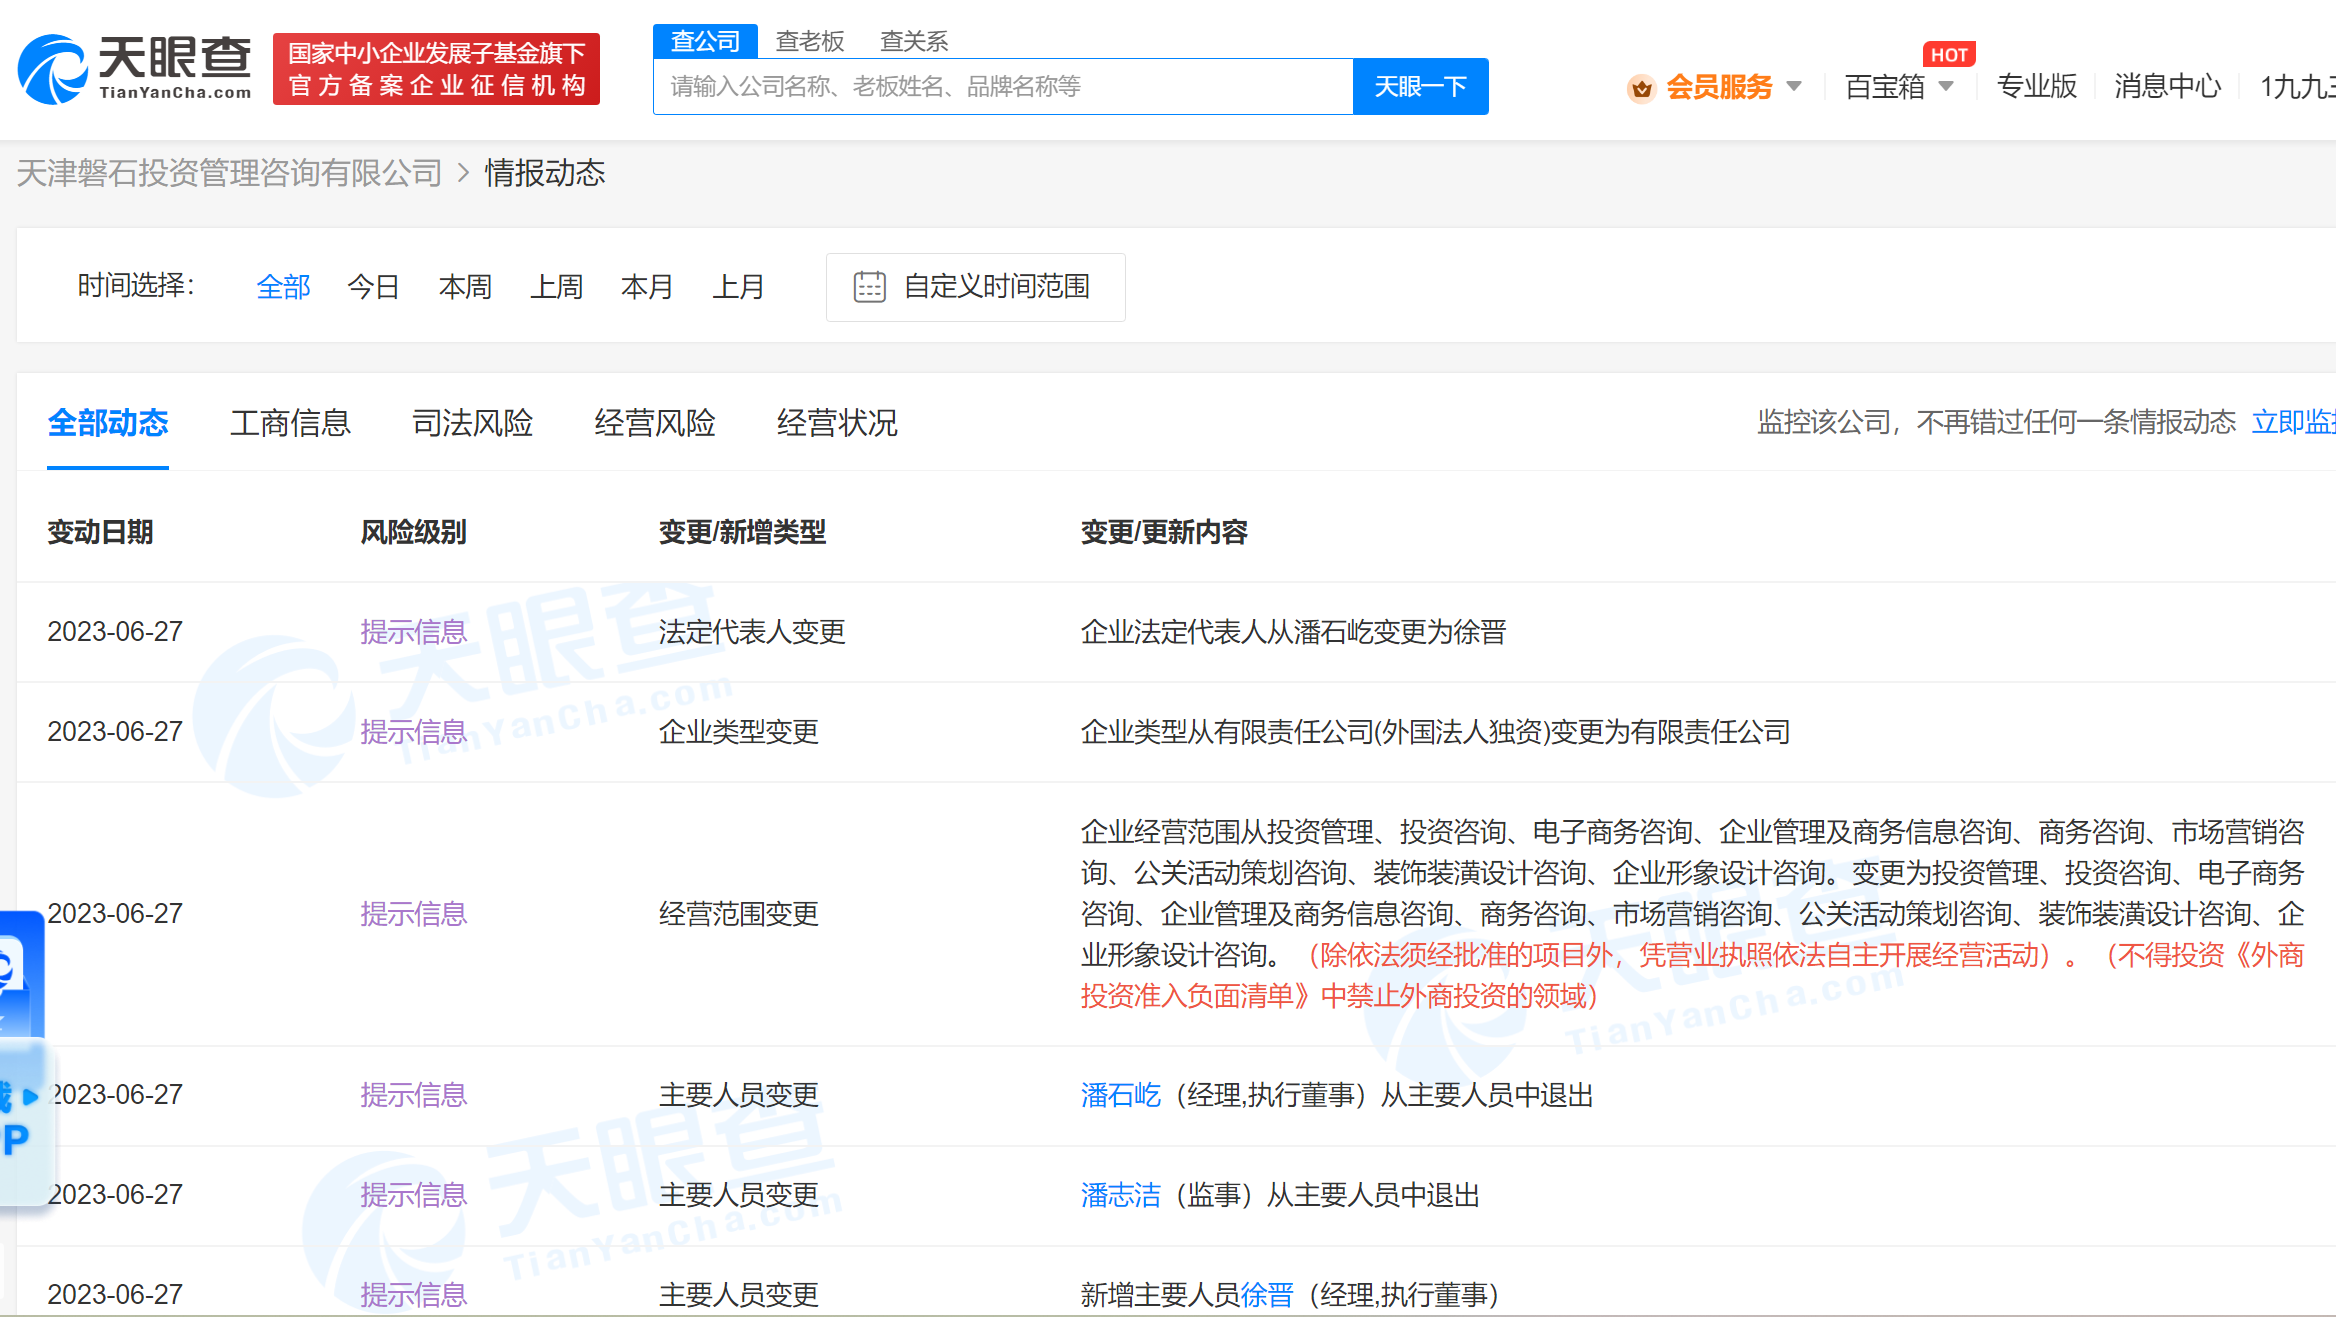
Task: Click the red 官方备案企业征信机构 banner
Action: (436, 69)
